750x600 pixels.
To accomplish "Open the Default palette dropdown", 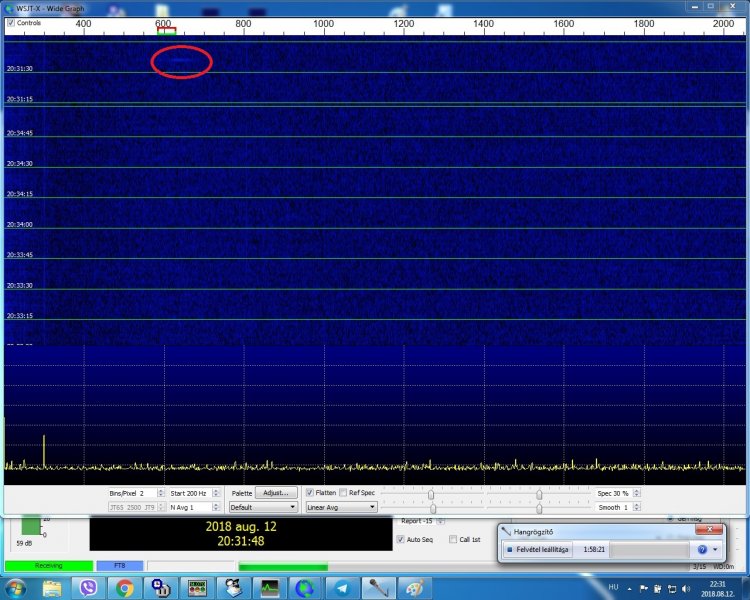I will point(262,507).
